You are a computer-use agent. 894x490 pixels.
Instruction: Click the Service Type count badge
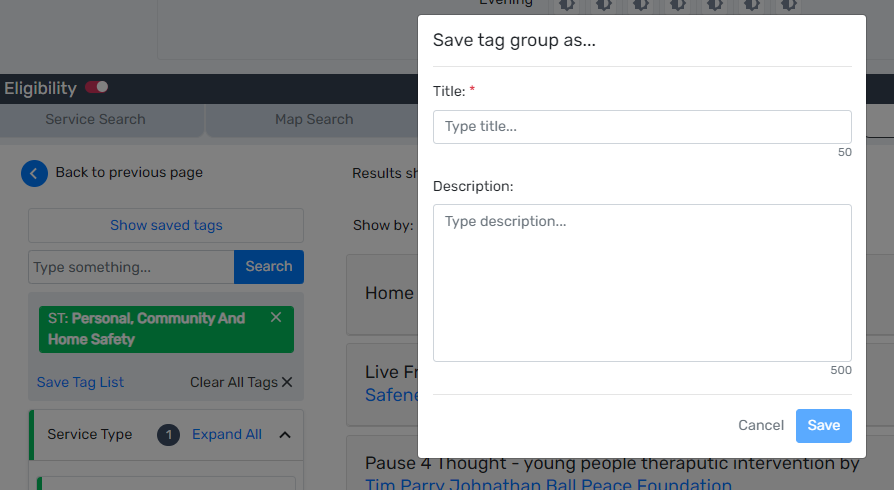pyautogui.click(x=169, y=434)
